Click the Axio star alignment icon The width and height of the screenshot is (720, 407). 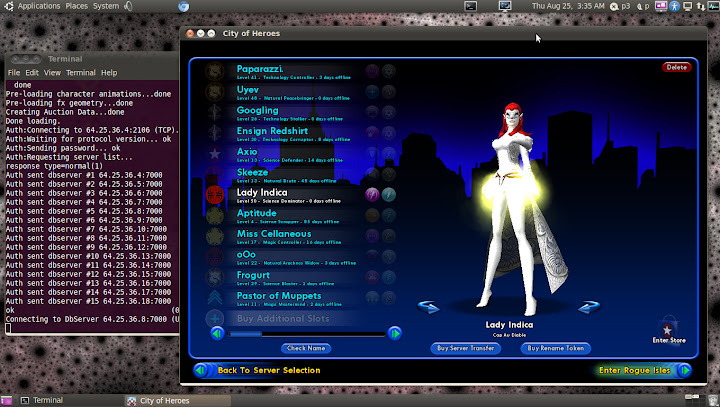click(214, 154)
